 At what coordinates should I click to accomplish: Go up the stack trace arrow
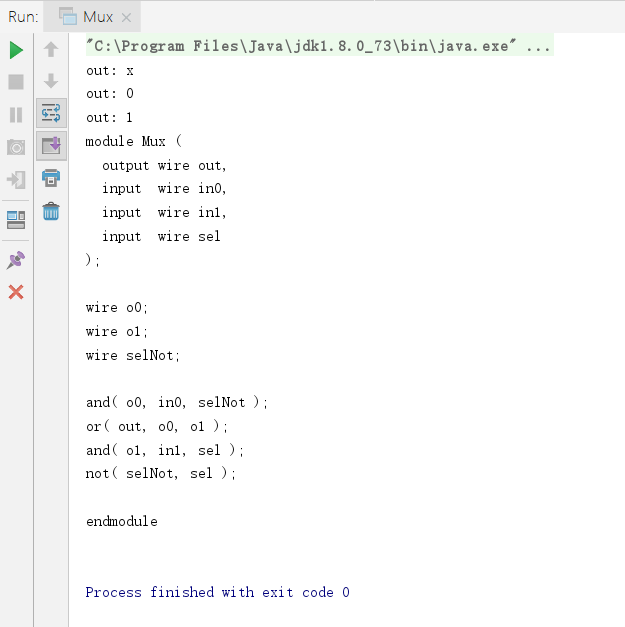51,50
